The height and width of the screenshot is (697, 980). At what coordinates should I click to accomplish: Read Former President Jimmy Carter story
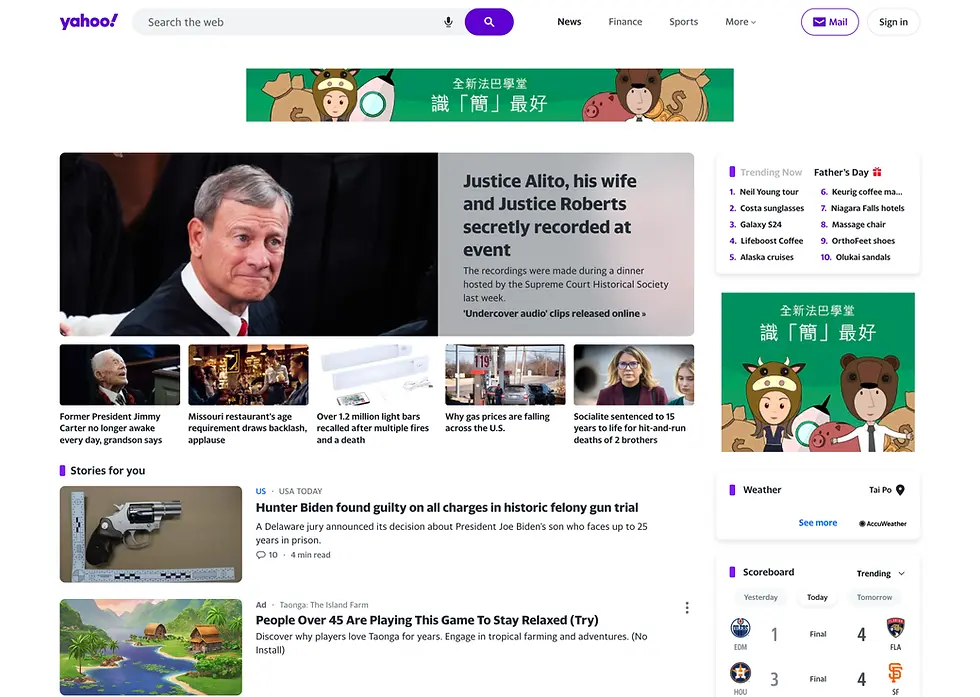[x=111, y=428]
